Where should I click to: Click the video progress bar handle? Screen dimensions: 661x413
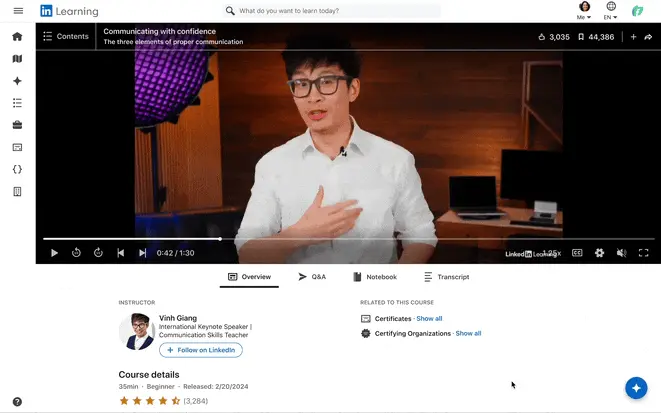point(220,239)
